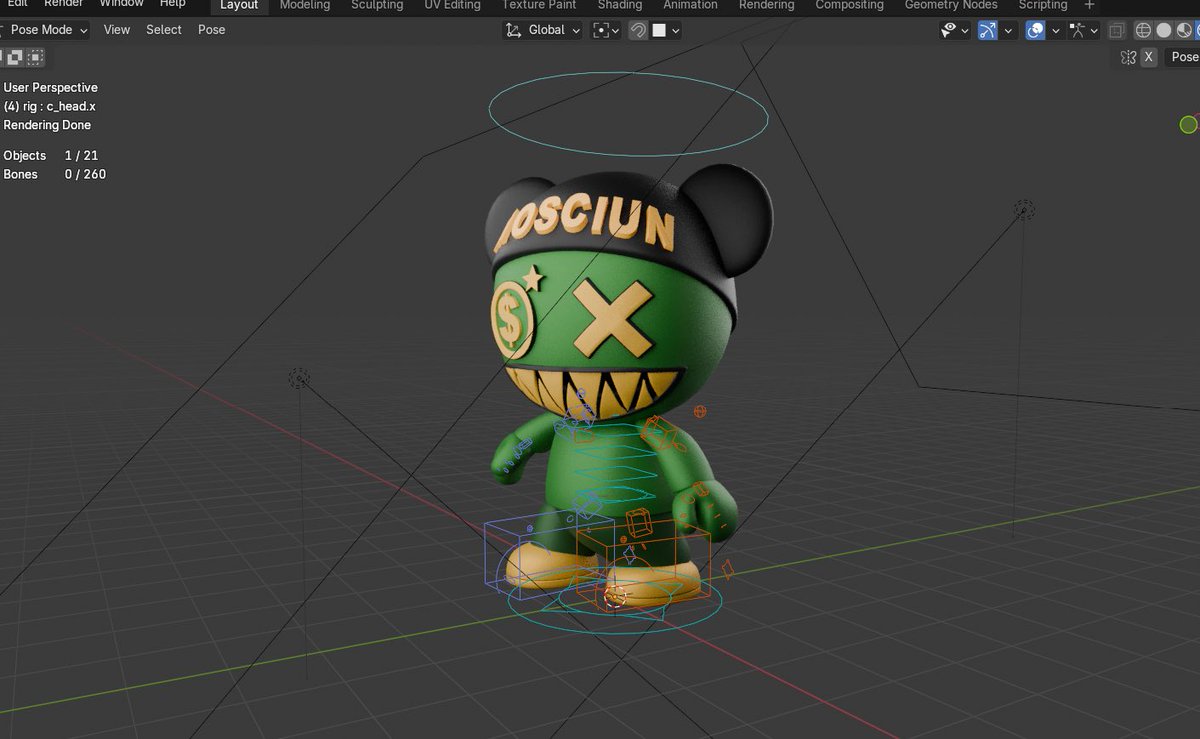
Task: Click the bone overlays armature icon
Action: [x=1077, y=30]
